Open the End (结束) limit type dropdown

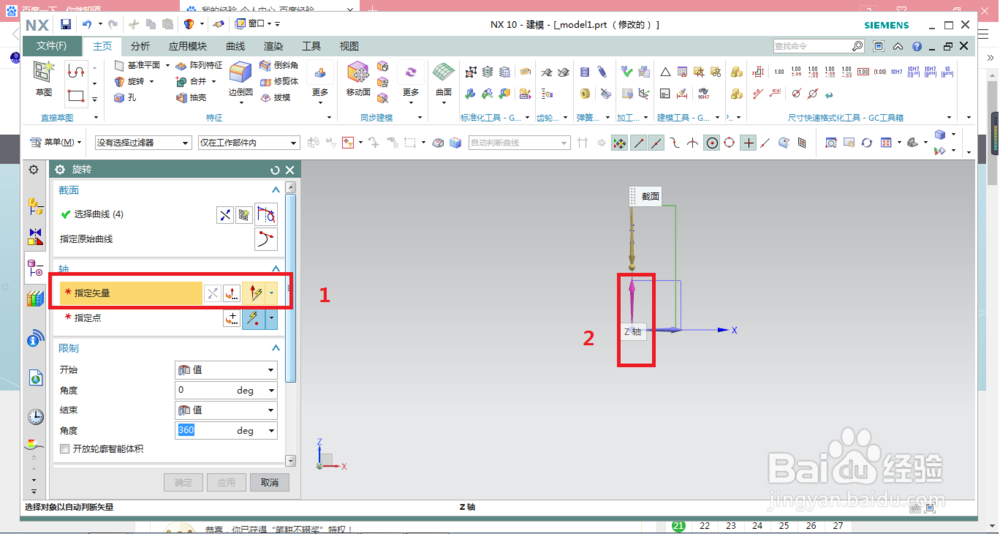point(226,410)
